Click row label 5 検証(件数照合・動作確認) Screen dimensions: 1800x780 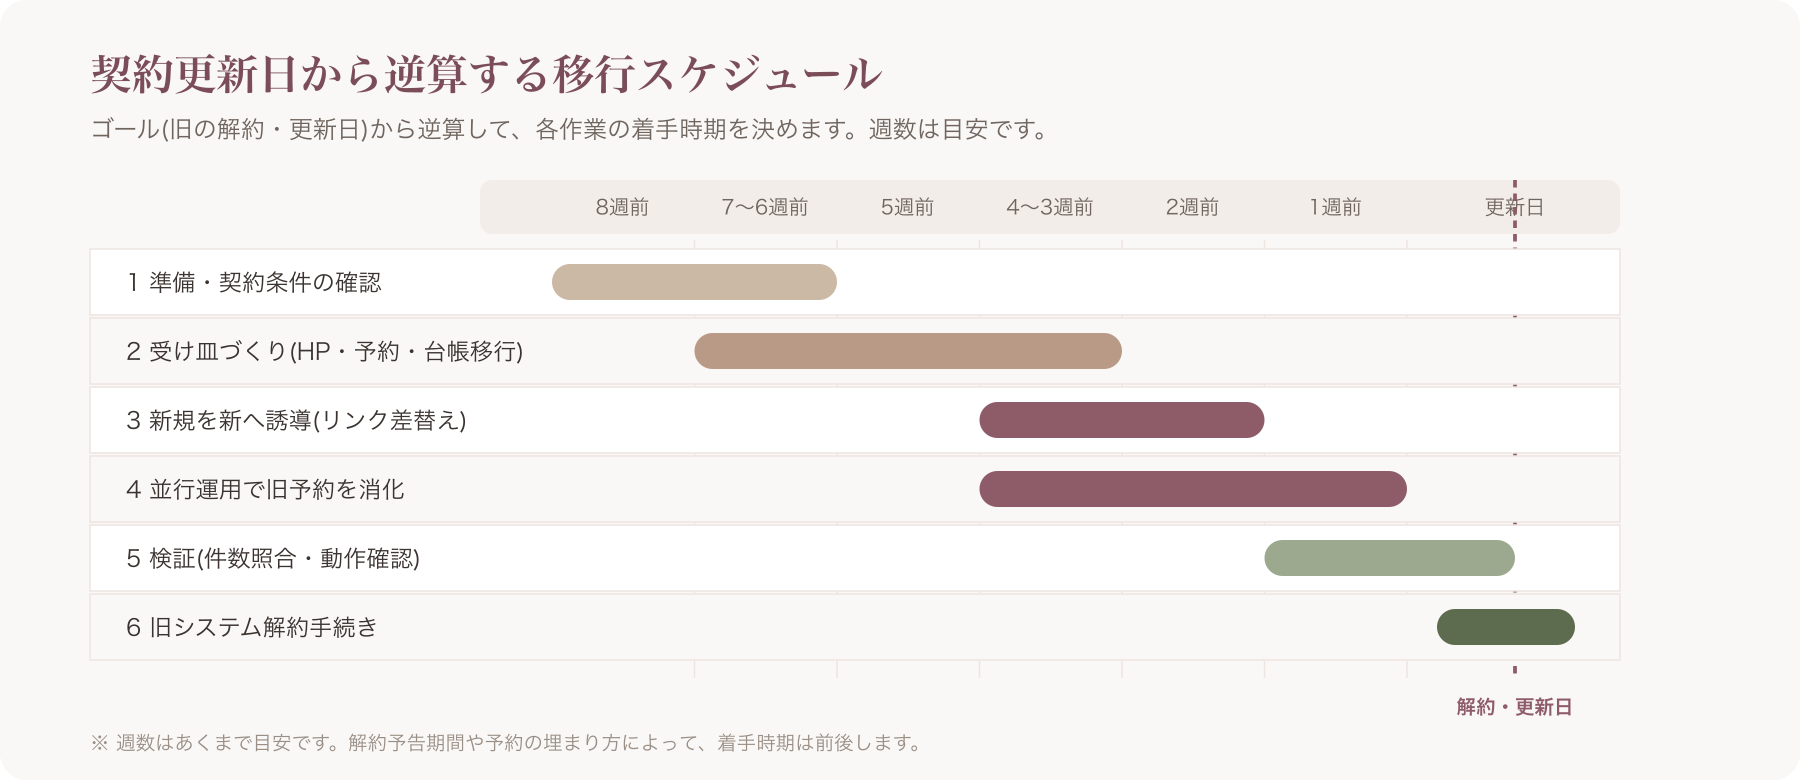coord(273,559)
